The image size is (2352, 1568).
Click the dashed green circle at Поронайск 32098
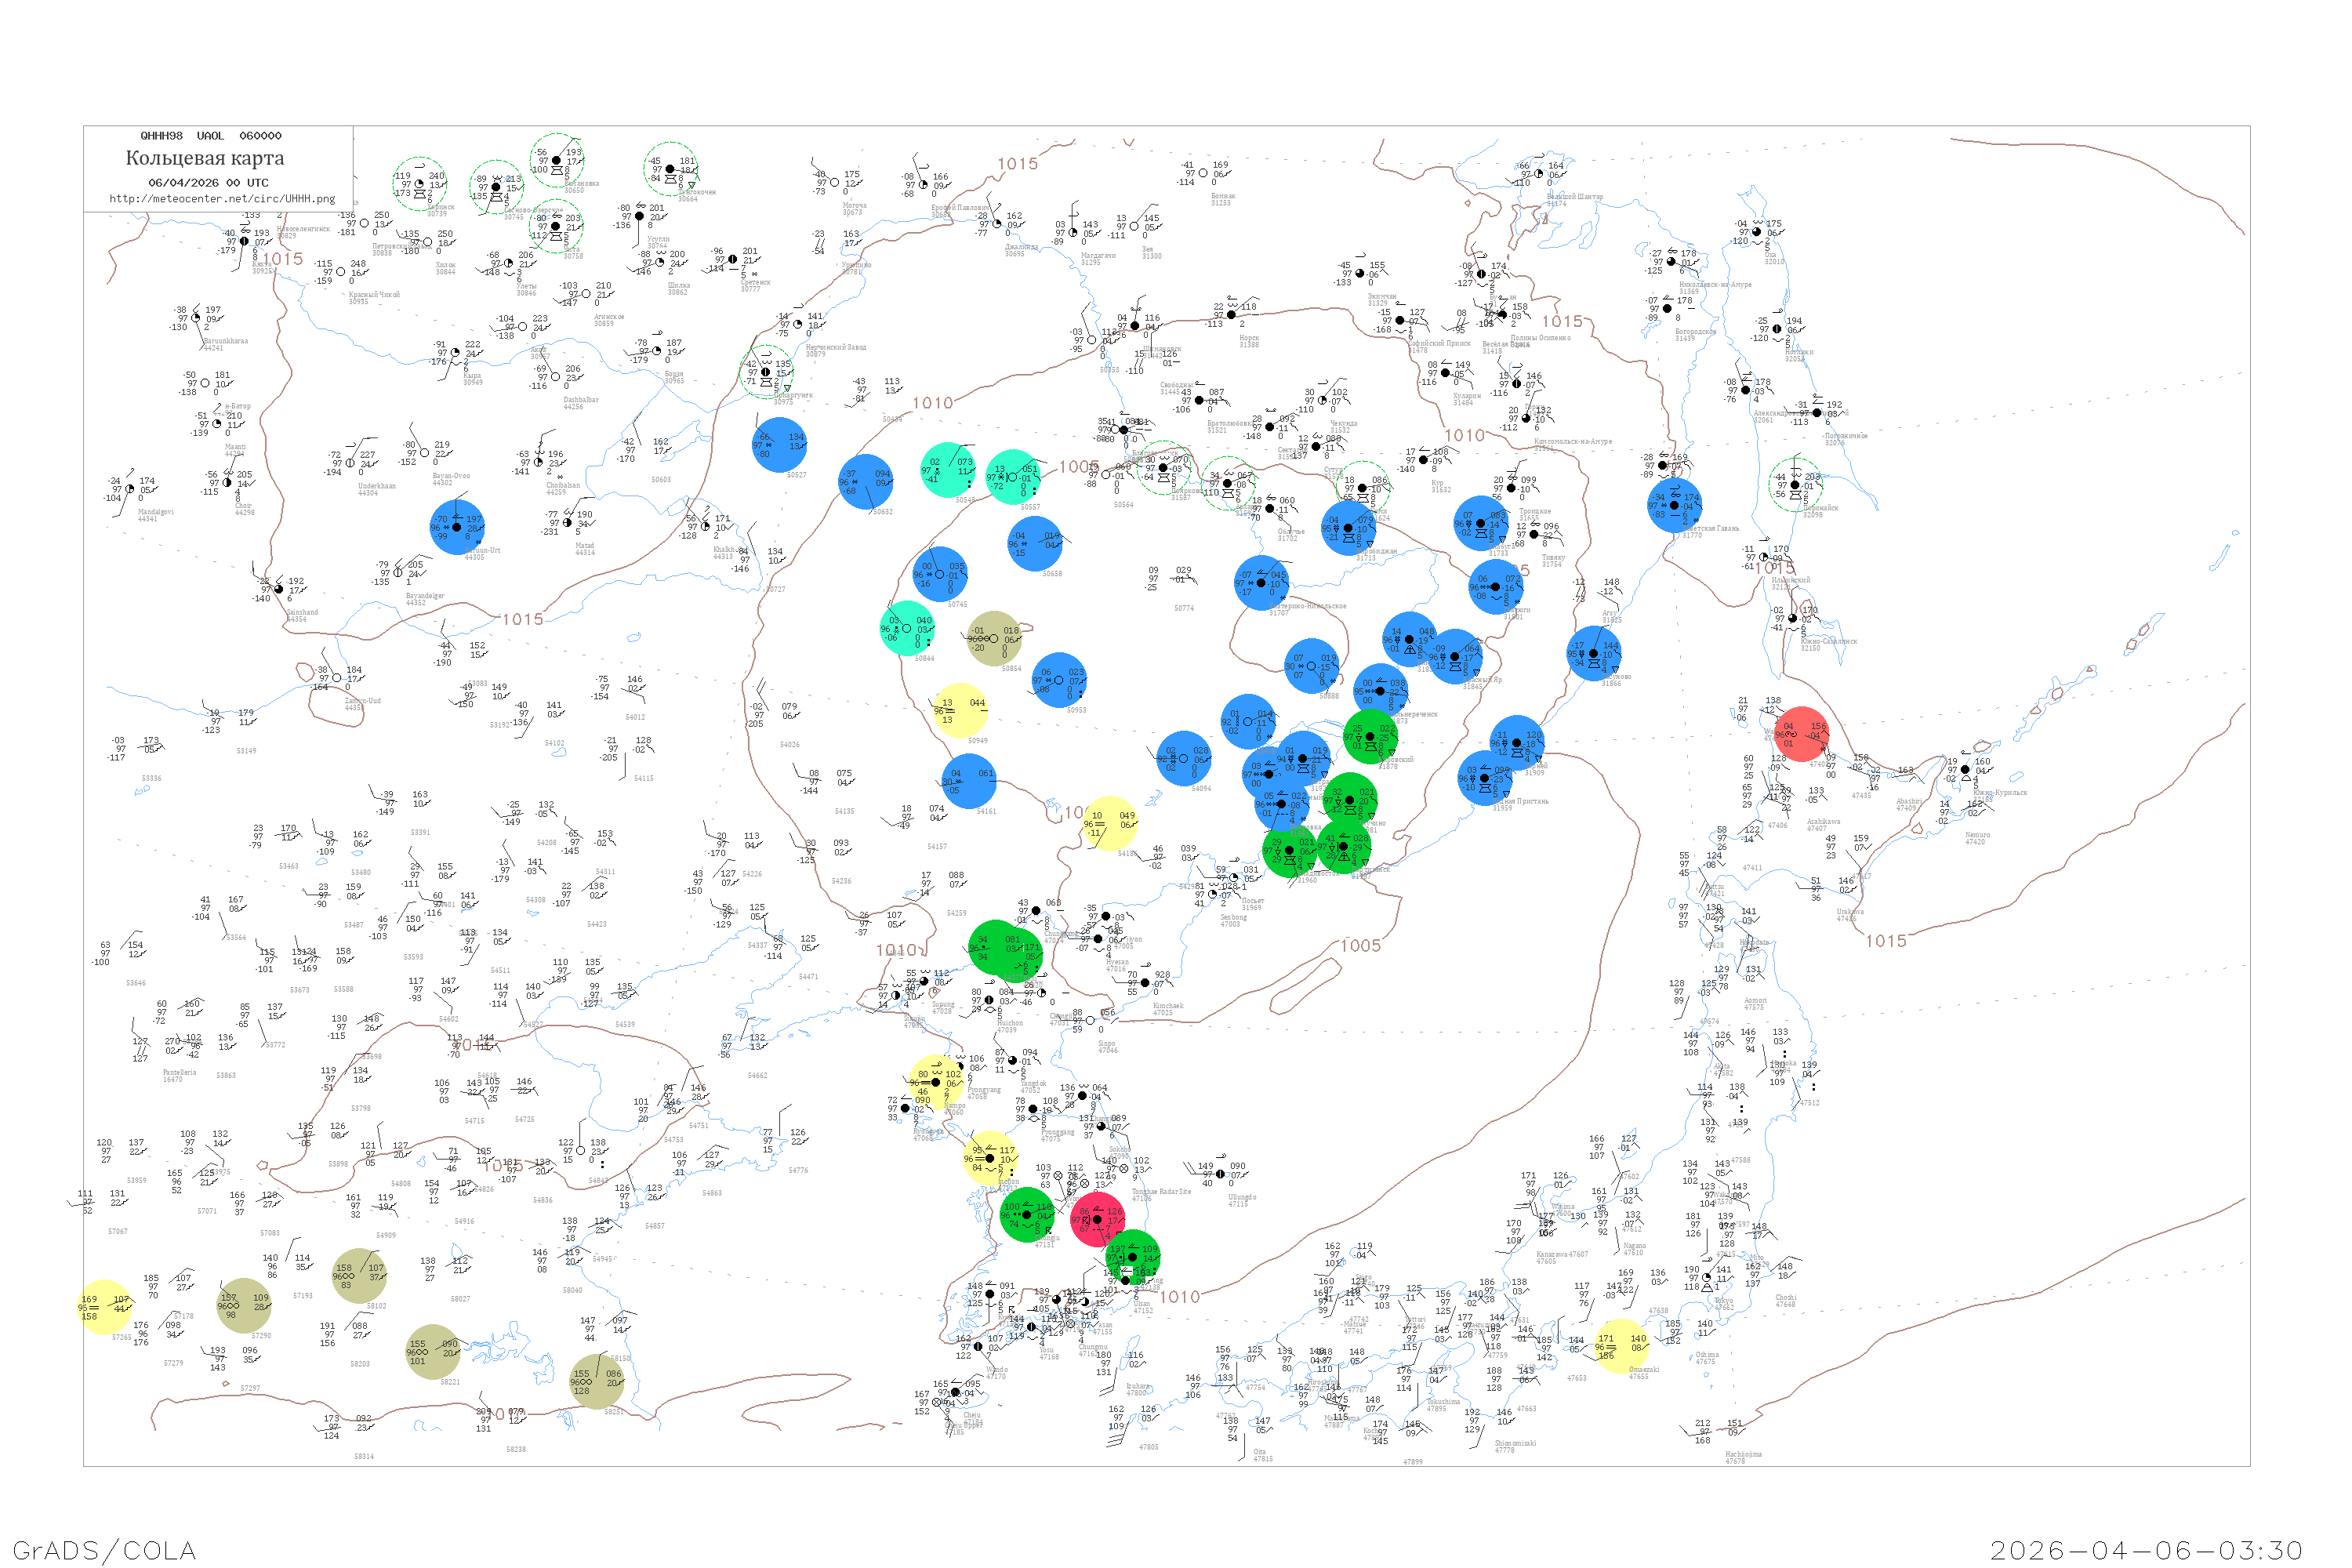pyautogui.click(x=1795, y=485)
